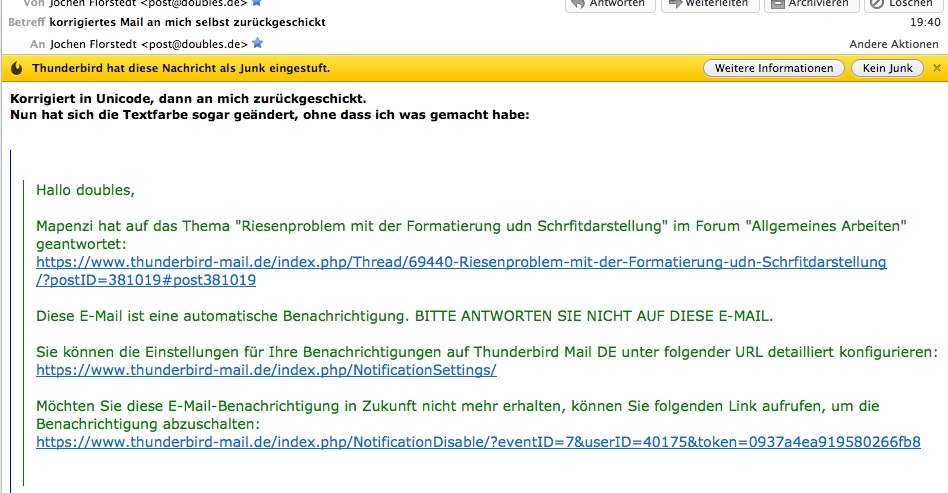Click the Löschen delete button
This screenshot has height=493, width=948.
tap(903, 4)
